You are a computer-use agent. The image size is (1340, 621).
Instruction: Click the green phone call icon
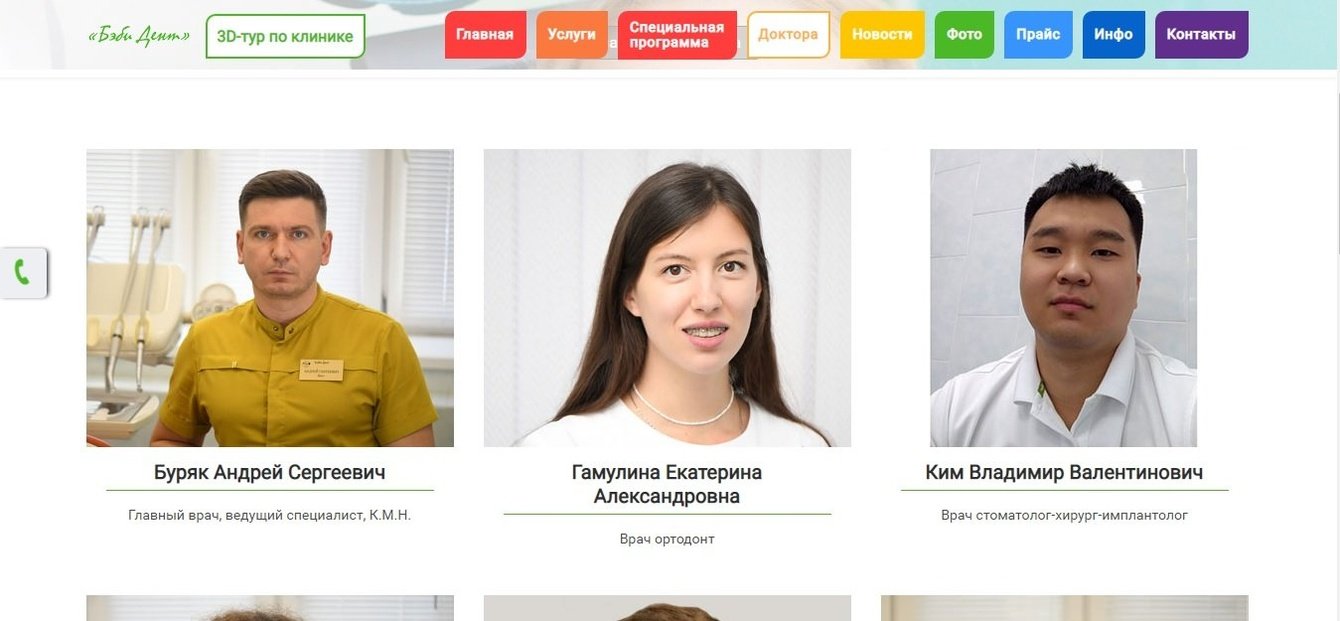click(22, 272)
